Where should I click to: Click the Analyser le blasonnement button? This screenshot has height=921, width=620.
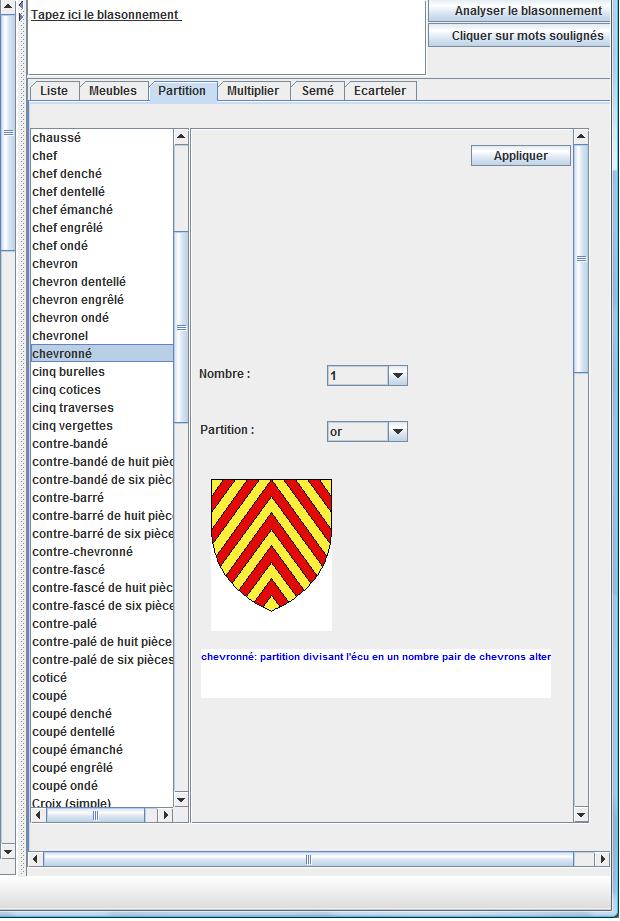coord(519,11)
